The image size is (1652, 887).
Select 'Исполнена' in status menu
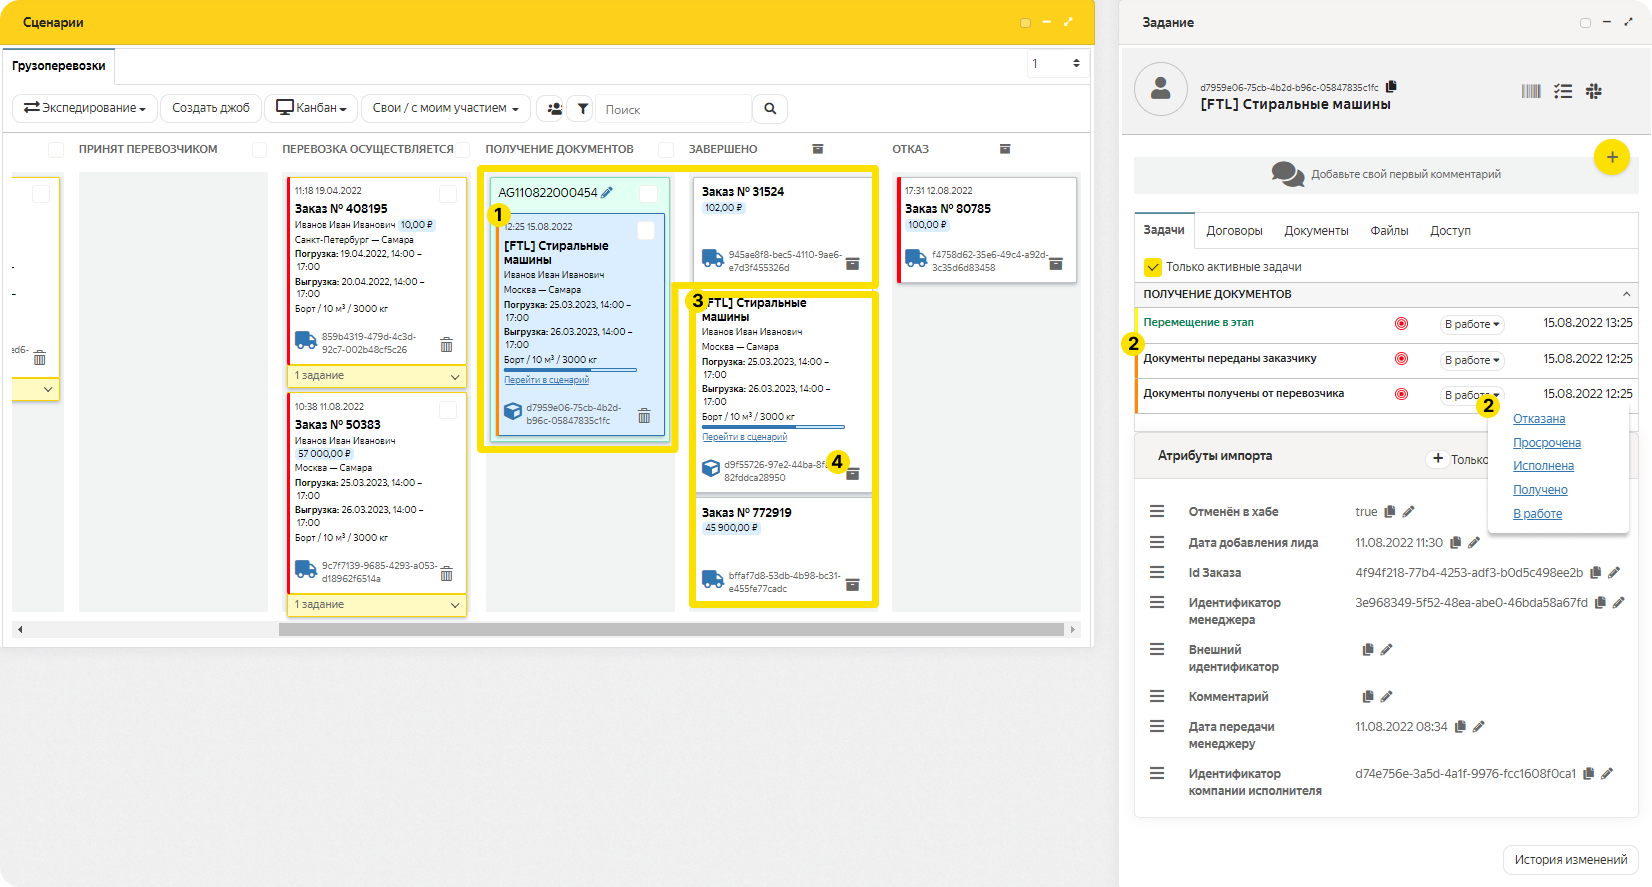click(1543, 466)
